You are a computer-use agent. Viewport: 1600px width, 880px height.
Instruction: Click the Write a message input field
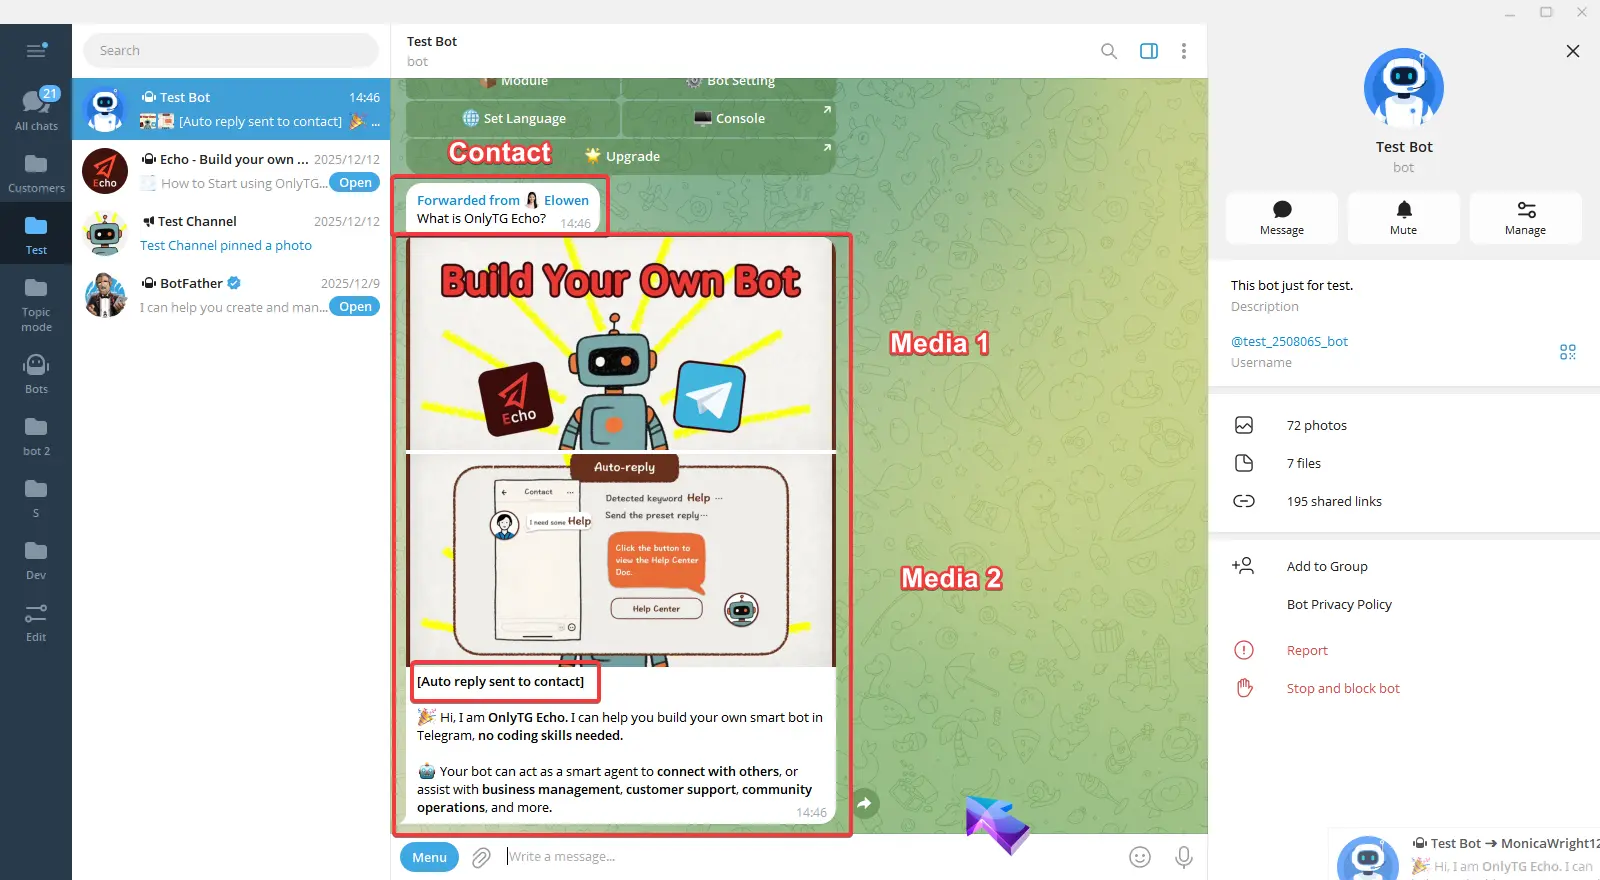800,857
